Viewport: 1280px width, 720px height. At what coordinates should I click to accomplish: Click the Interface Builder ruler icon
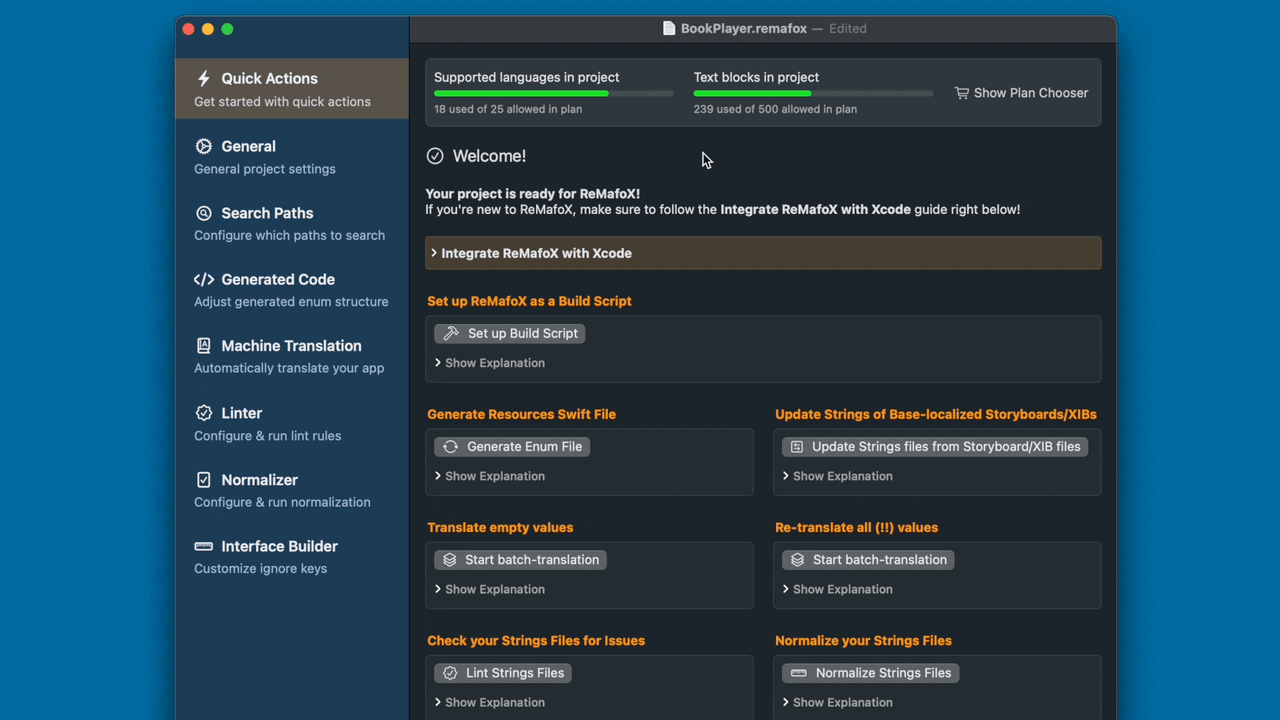point(204,546)
